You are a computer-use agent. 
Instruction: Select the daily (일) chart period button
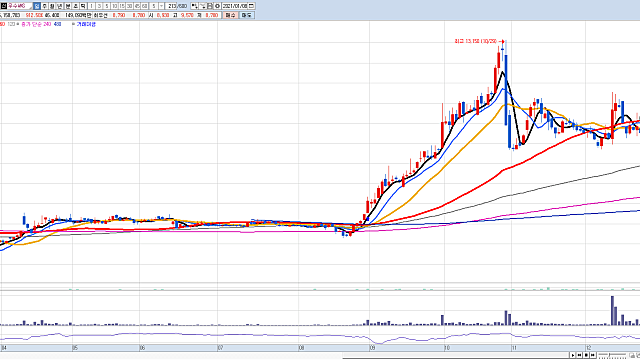36,6
